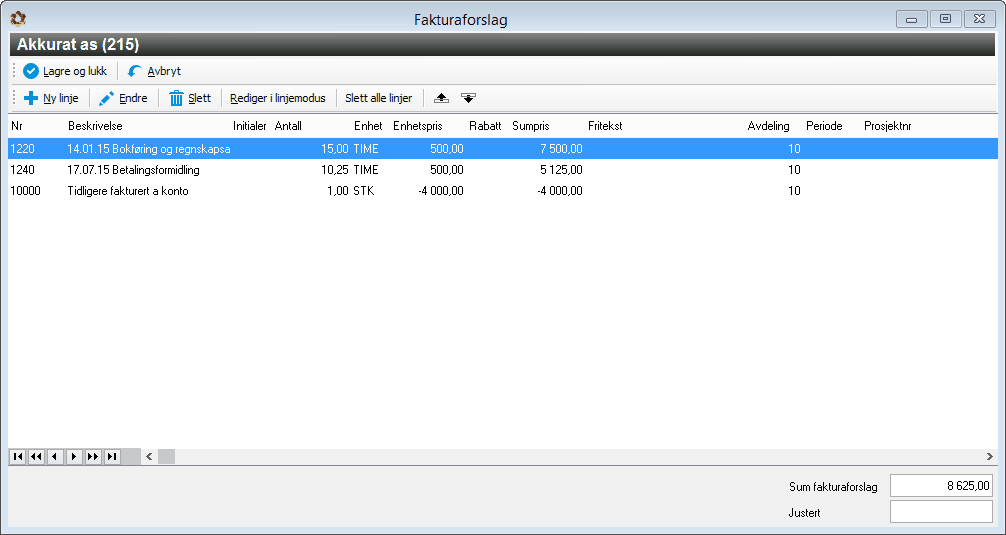1006x535 pixels.
Task: Click the Initialer column header
Action: click(250, 126)
